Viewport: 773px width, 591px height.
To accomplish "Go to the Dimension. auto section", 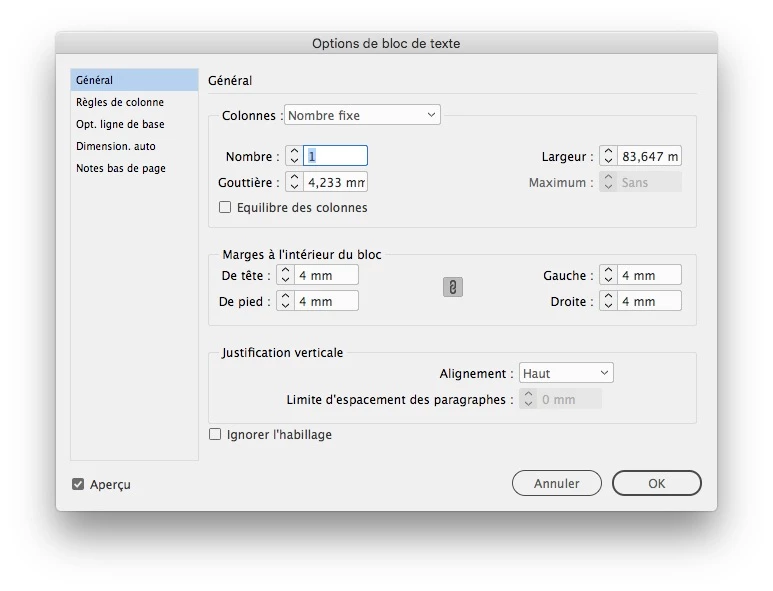I will [x=134, y=146].
